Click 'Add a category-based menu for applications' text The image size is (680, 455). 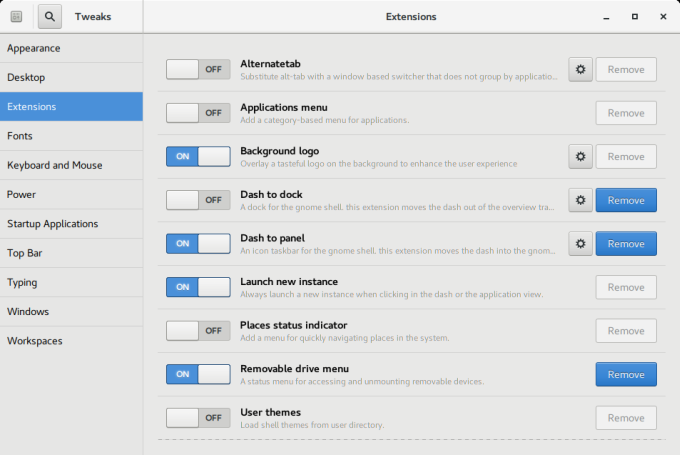[x=325, y=120]
